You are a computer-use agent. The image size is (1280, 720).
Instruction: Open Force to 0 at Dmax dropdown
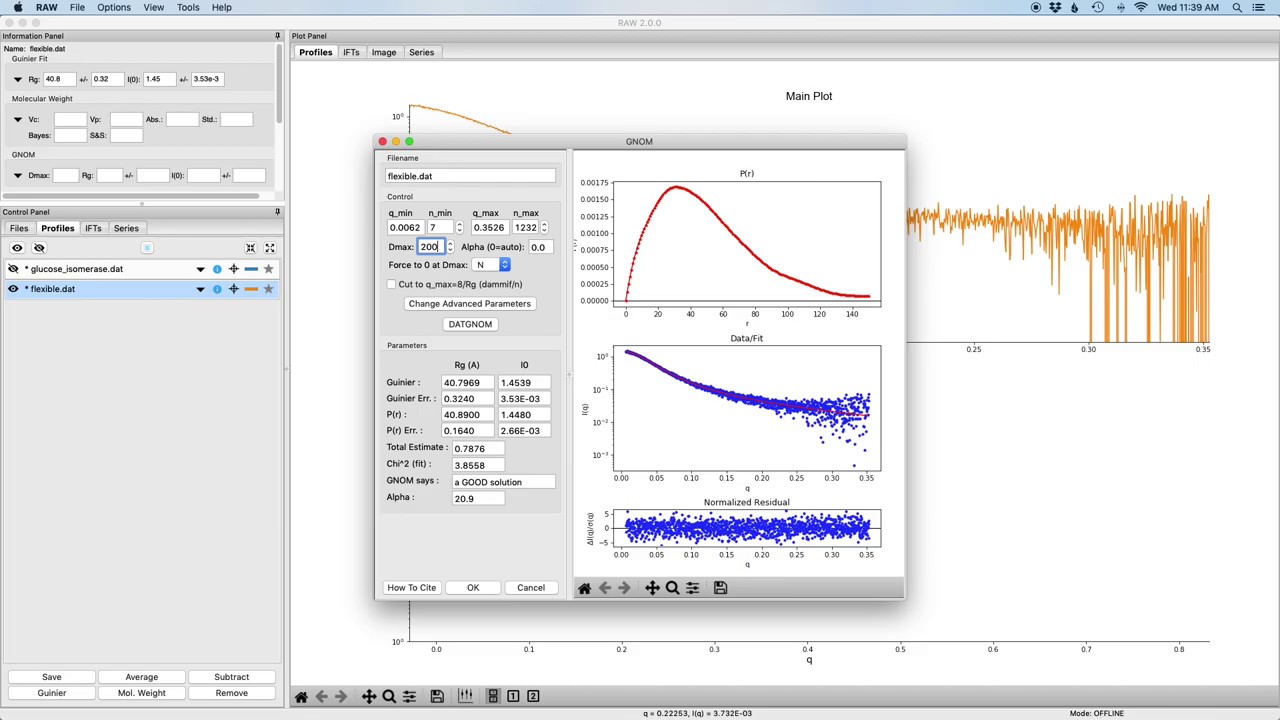click(x=492, y=265)
